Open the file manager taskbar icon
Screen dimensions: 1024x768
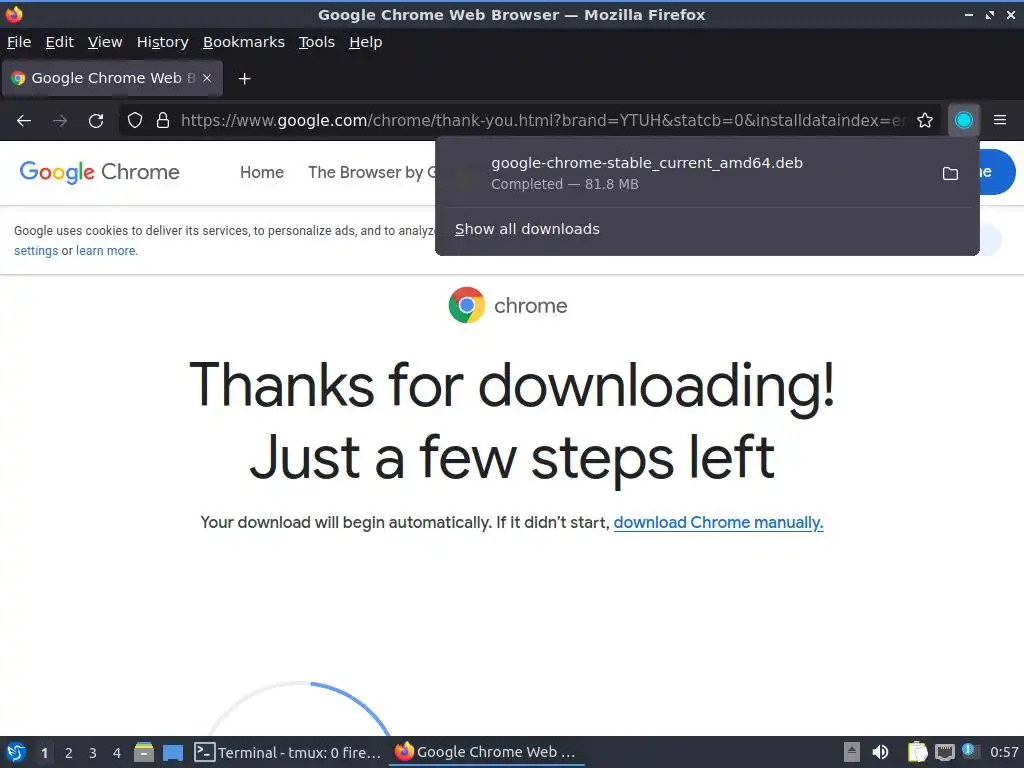[144, 752]
